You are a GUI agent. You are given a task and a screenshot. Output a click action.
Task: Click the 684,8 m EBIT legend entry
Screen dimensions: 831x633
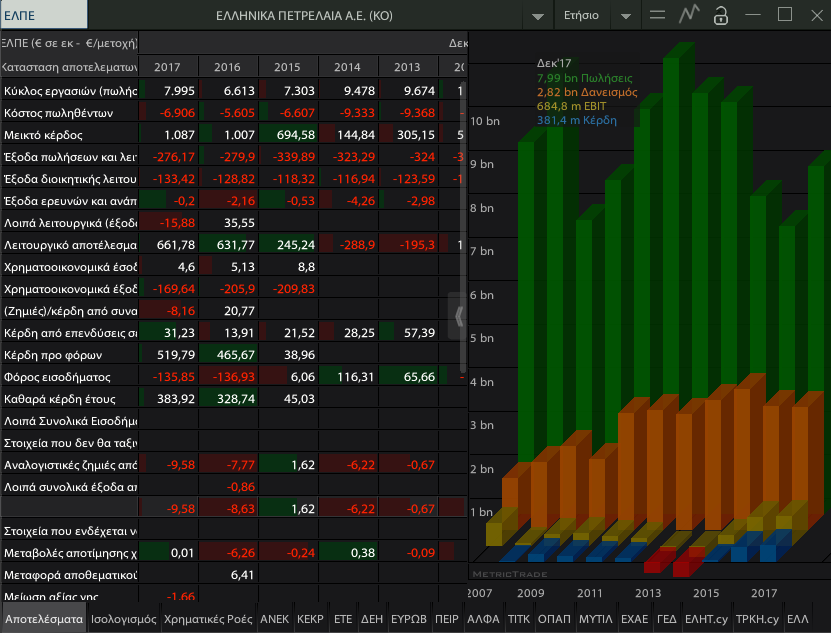(x=571, y=106)
